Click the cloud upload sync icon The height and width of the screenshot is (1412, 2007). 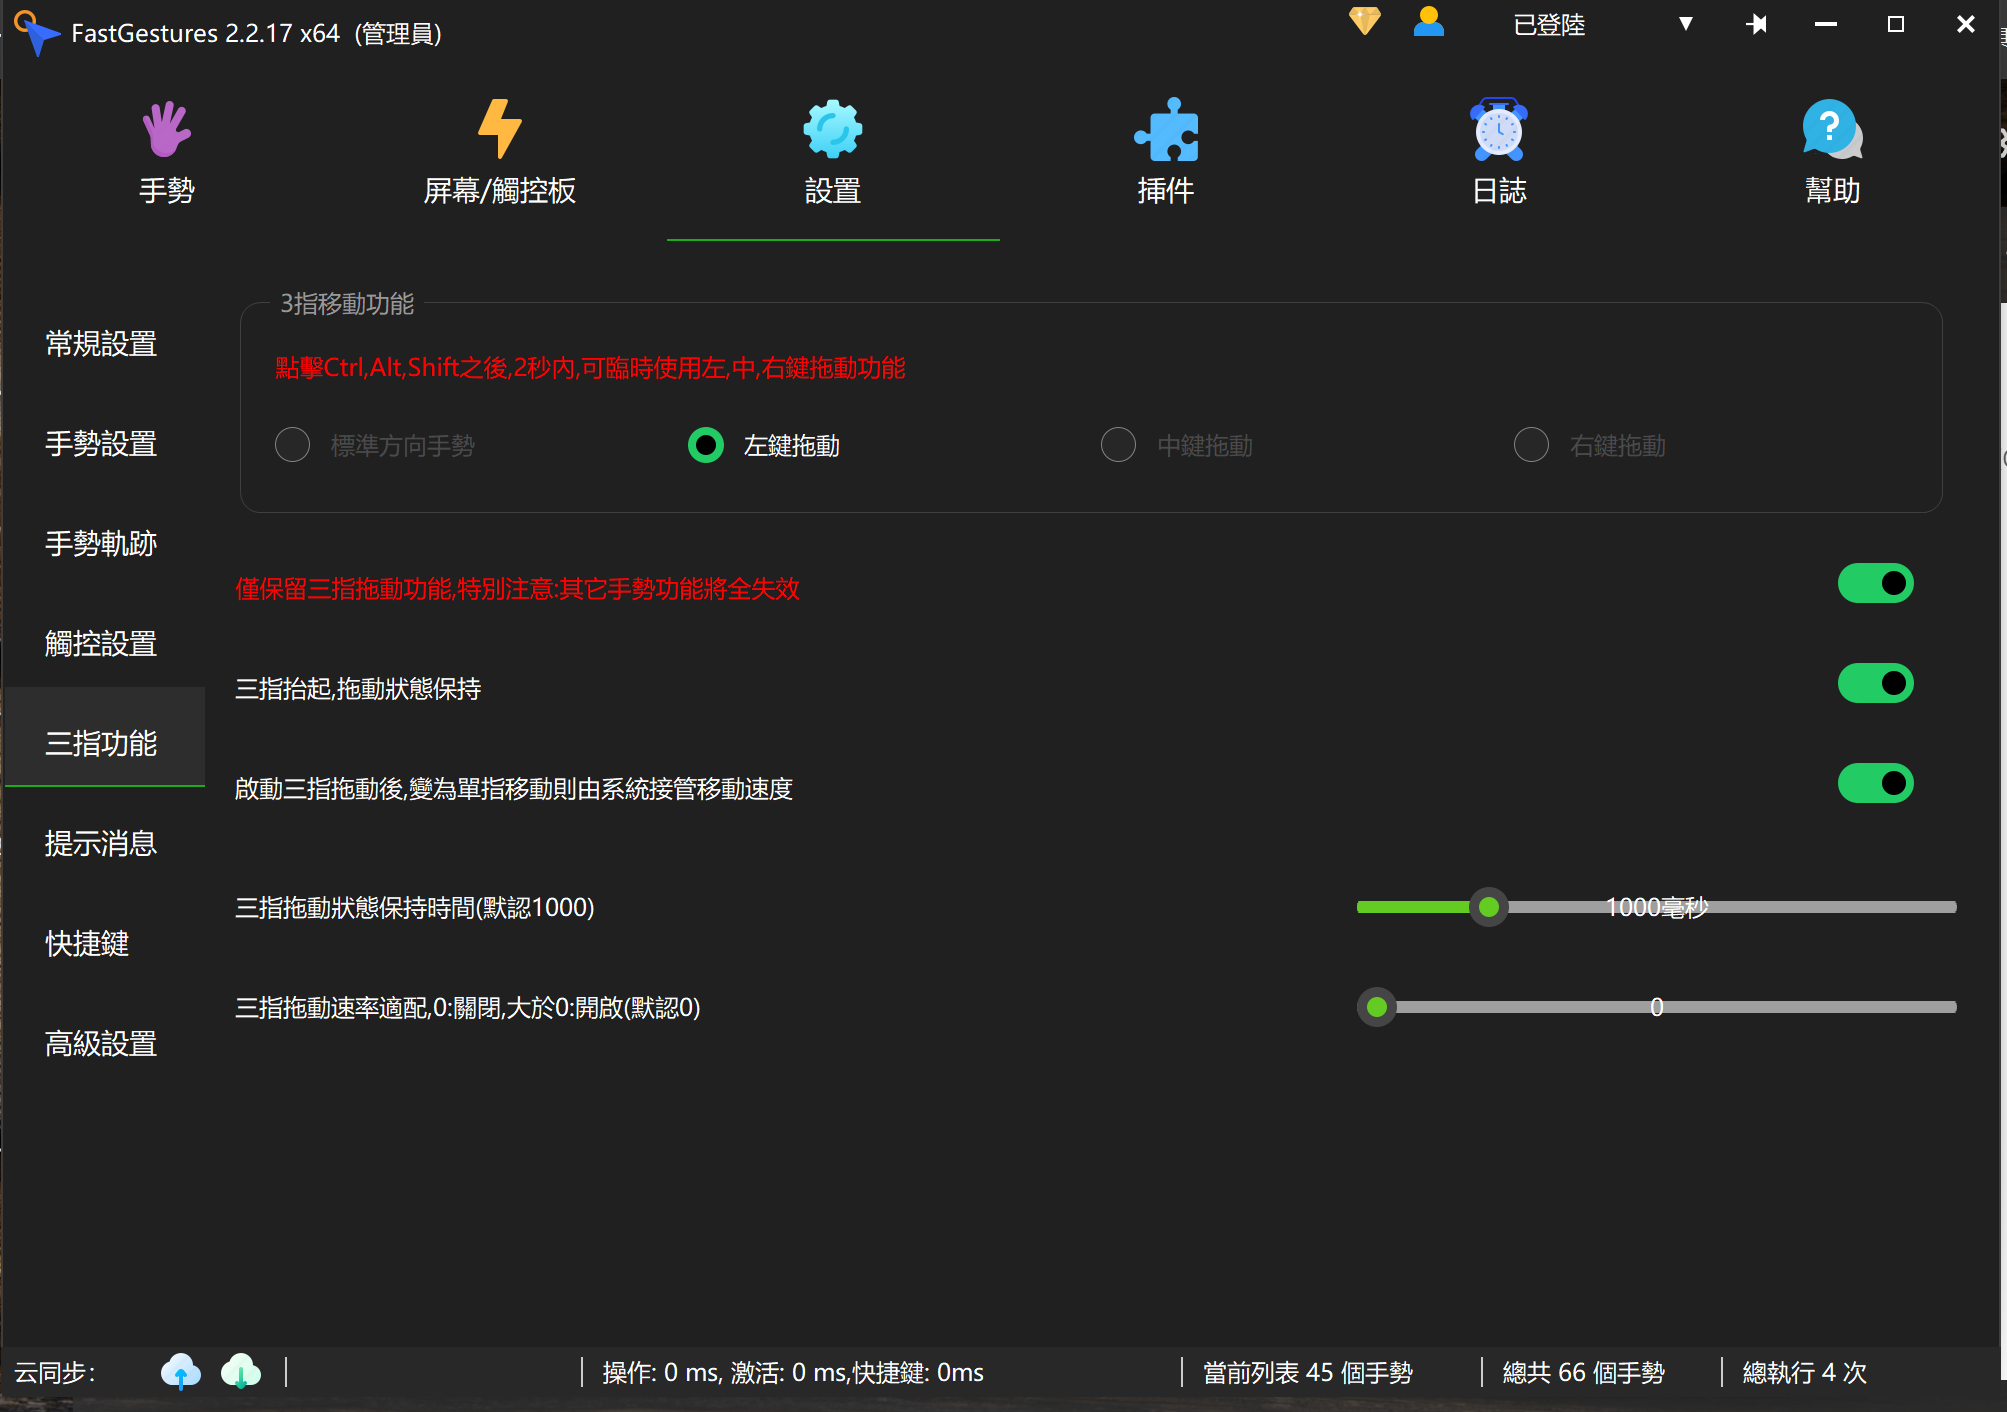[181, 1371]
